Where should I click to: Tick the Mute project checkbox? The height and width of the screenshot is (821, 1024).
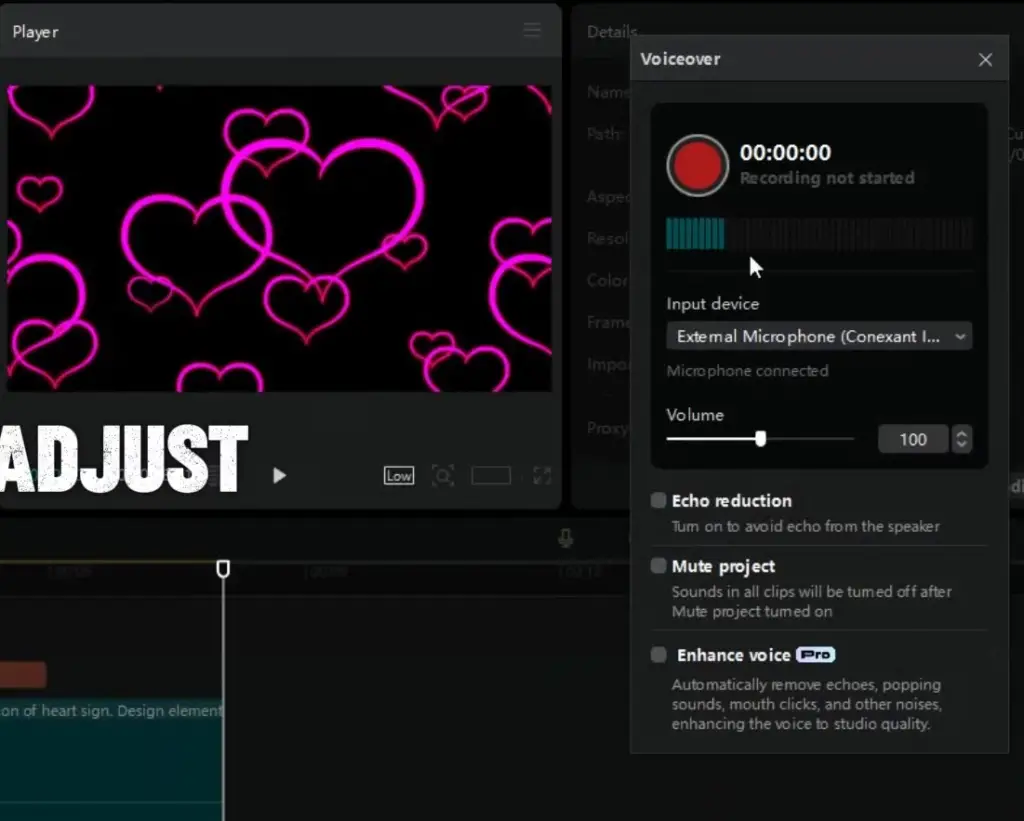point(658,566)
